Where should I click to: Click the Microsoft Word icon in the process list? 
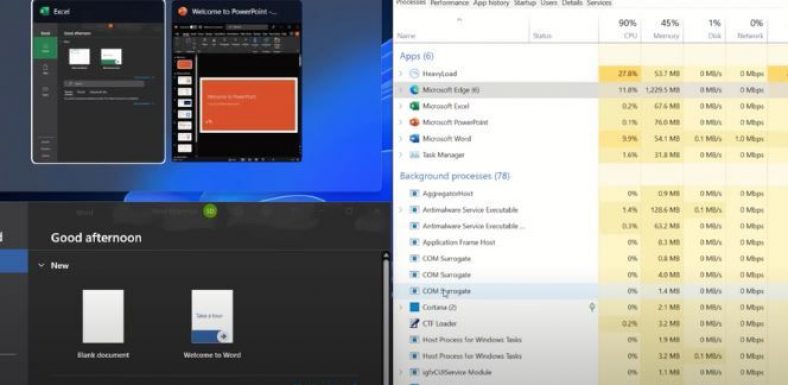point(414,138)
